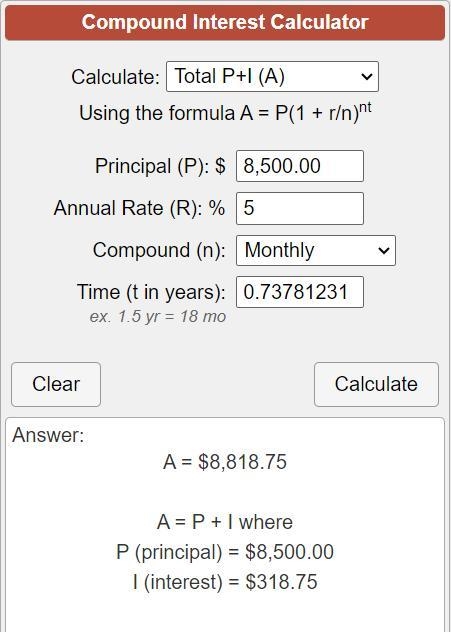Click the Compound Interest Calculator header bar

point(225,22)
